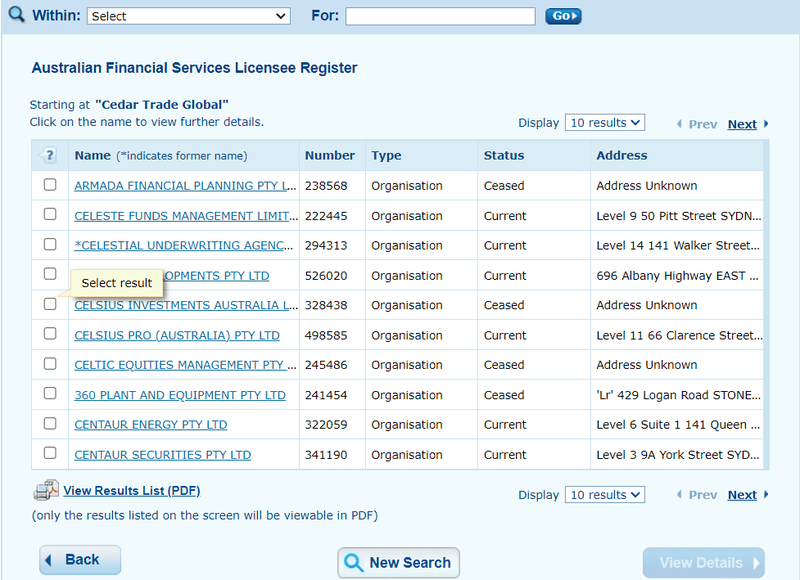Tick the checkbox for Celestial Underwriting Agency
This screenshot has height=580, width=800.
point(50,244)
